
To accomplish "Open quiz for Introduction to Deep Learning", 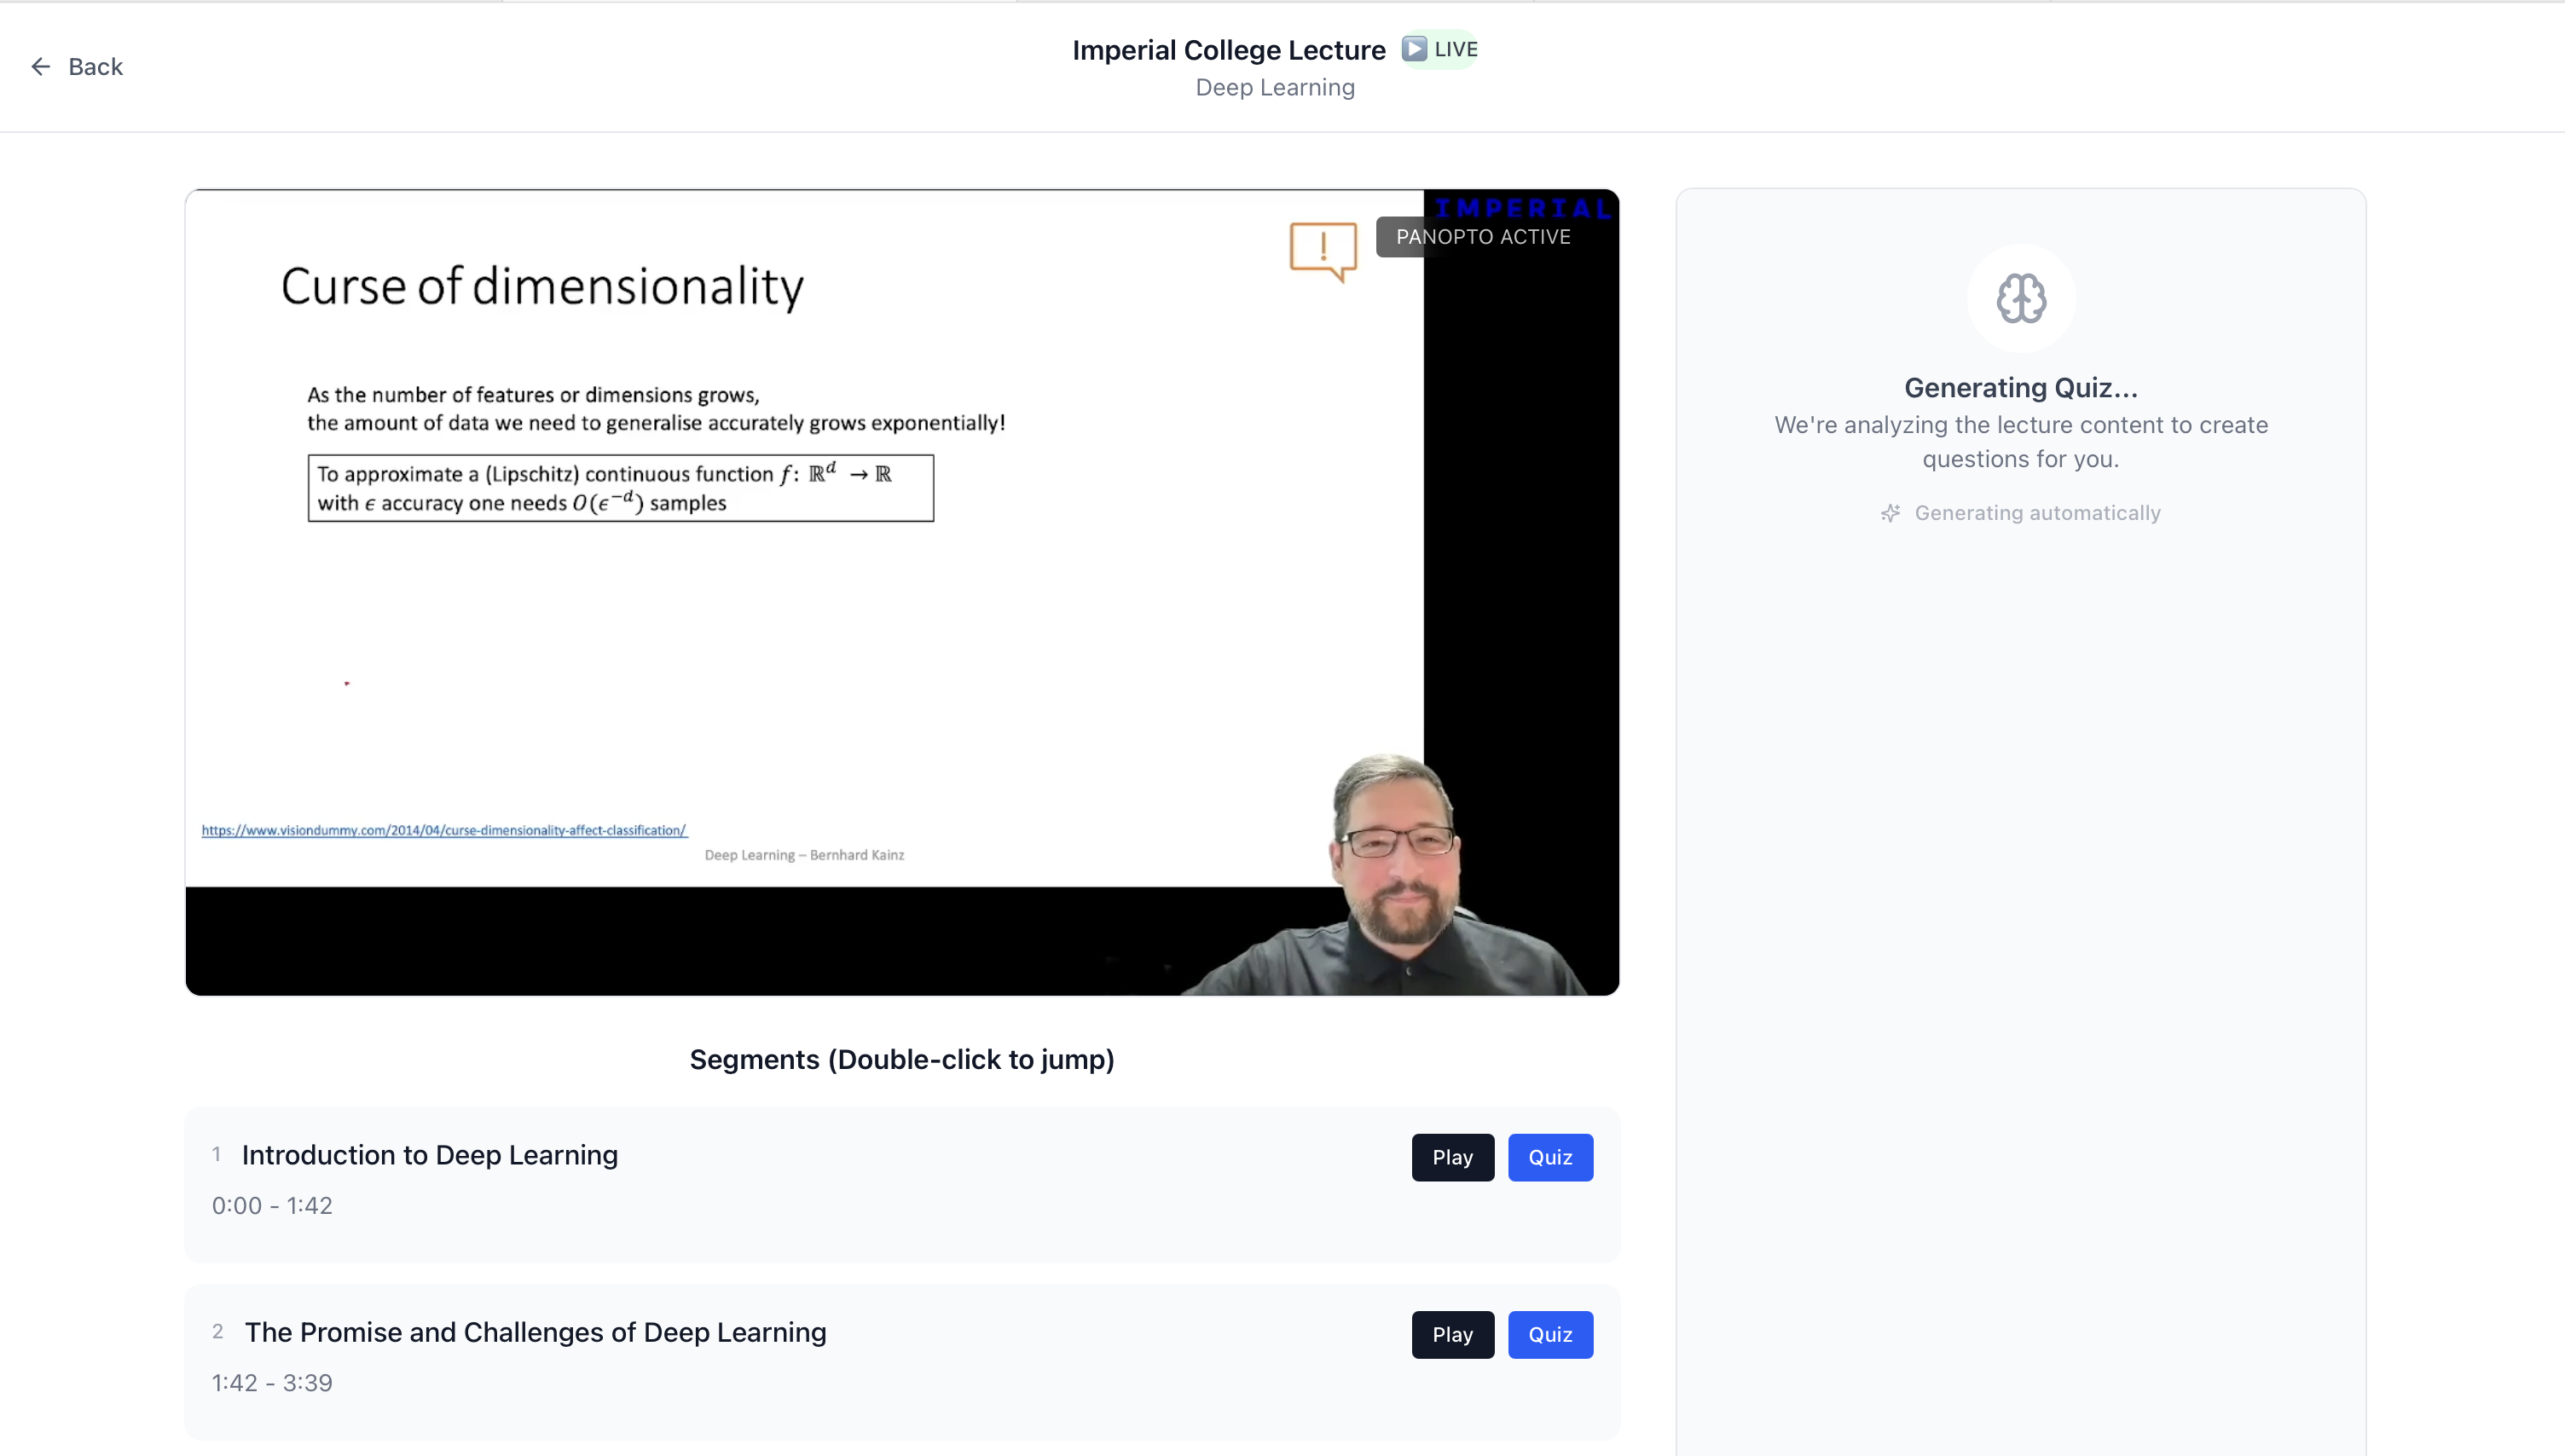I will point(1550,1157).
